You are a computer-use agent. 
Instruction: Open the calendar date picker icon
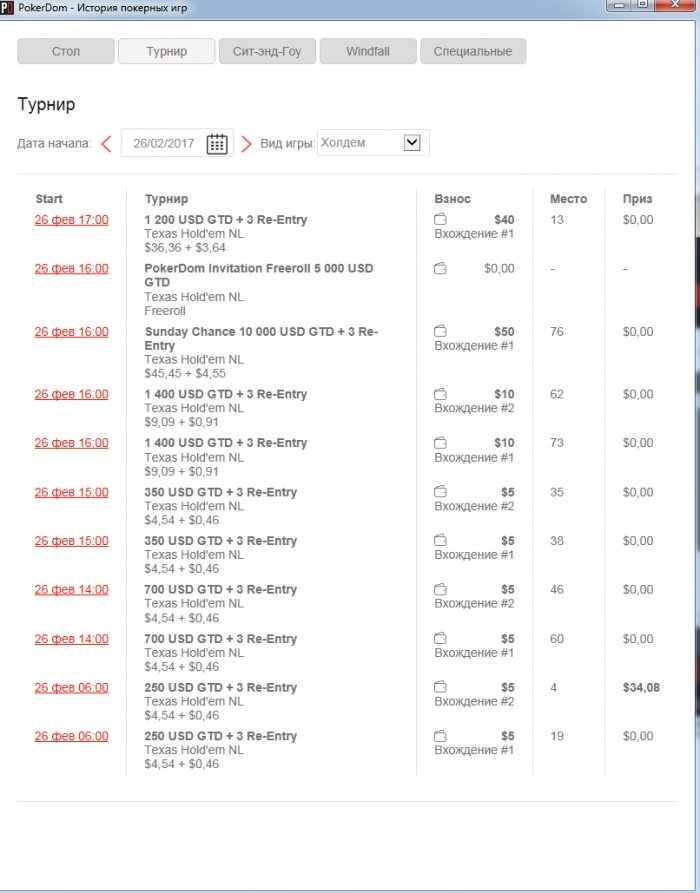(217, 144)
